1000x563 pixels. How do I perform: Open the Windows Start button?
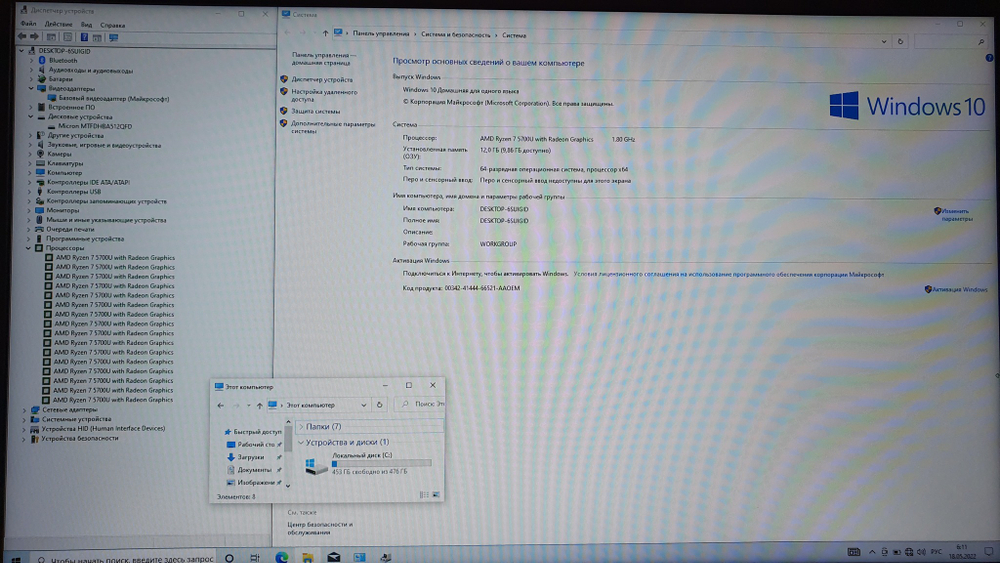coord(17,559)
